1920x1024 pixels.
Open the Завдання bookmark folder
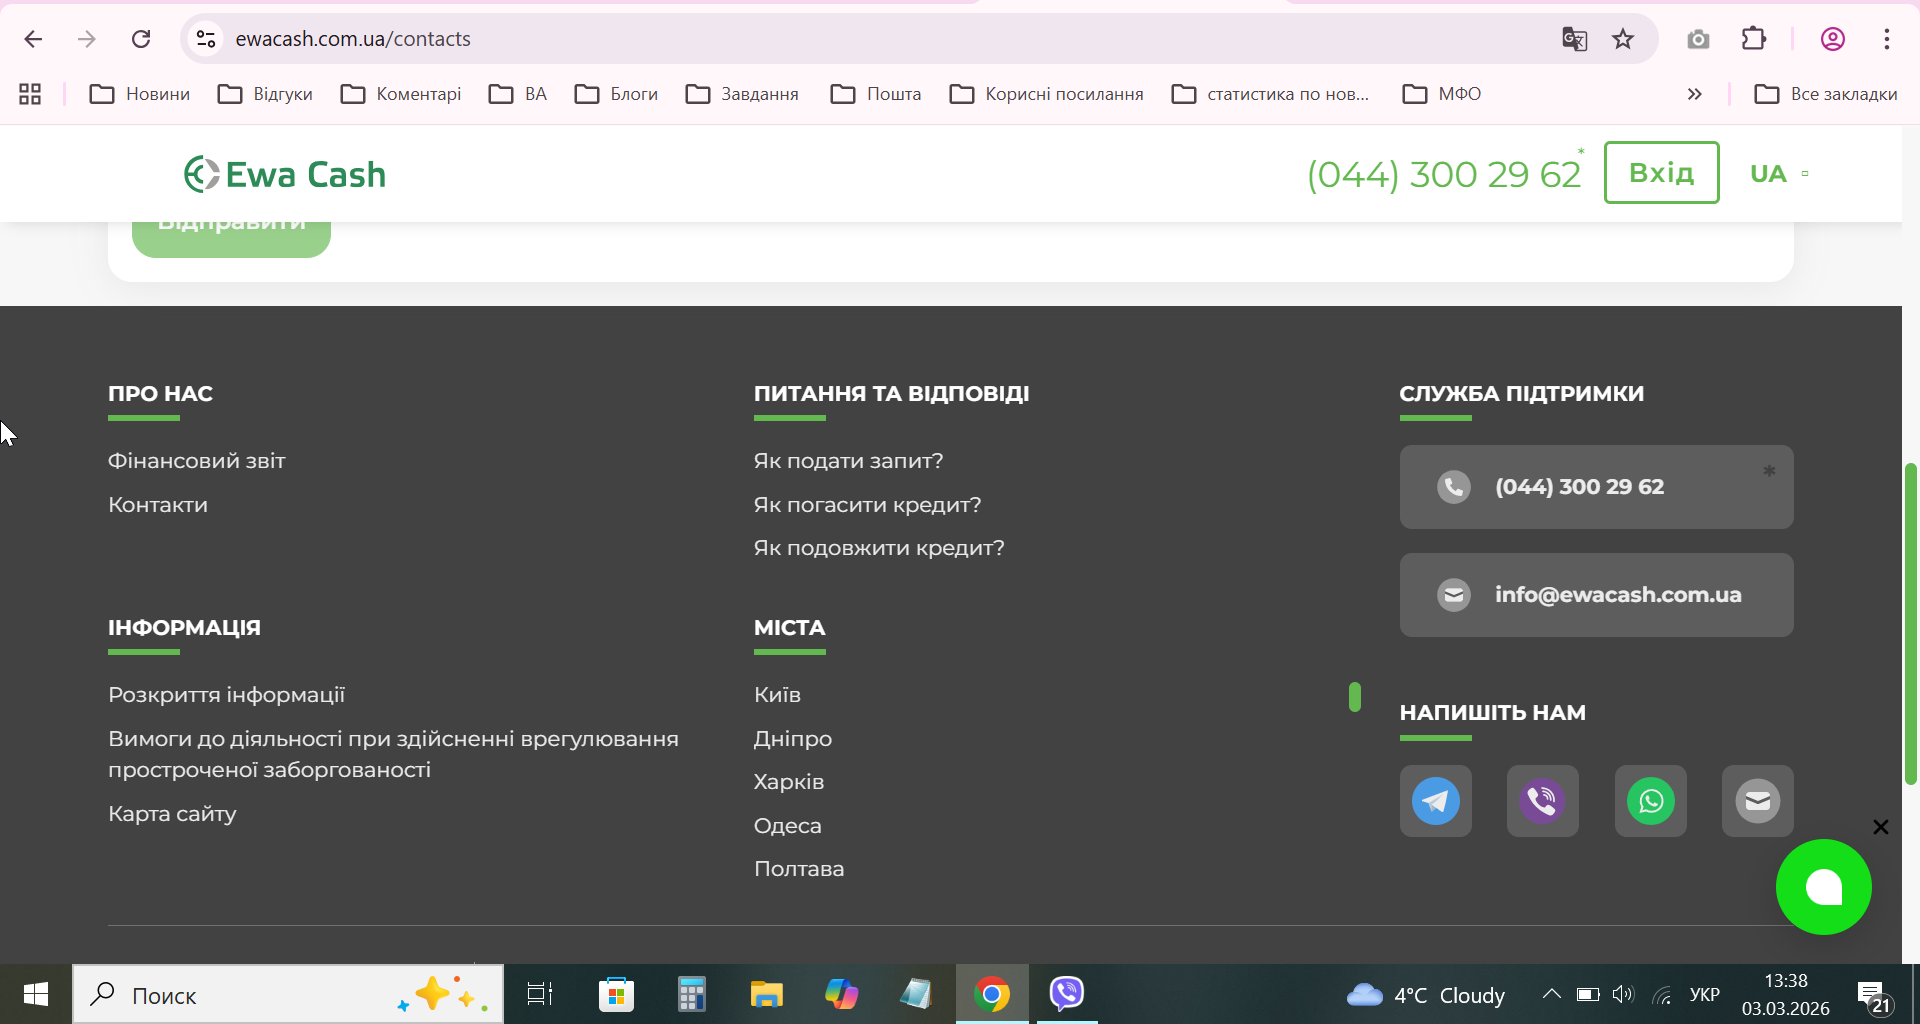coord(742,94)
